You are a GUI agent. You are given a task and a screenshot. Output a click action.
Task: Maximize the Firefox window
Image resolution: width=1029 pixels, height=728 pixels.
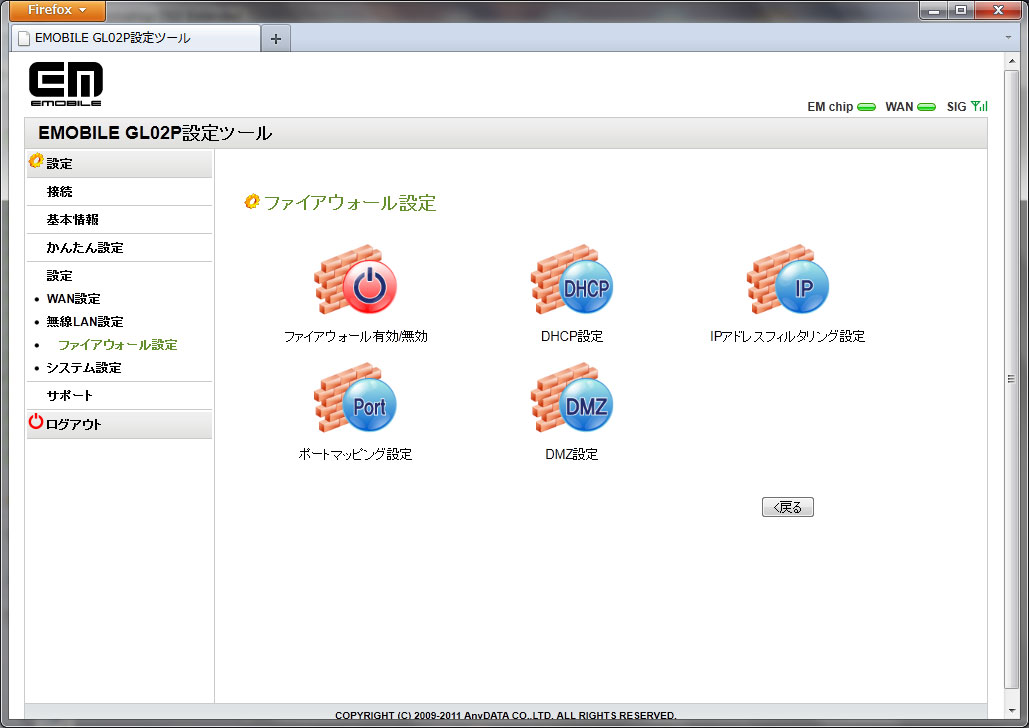(961, 11)
